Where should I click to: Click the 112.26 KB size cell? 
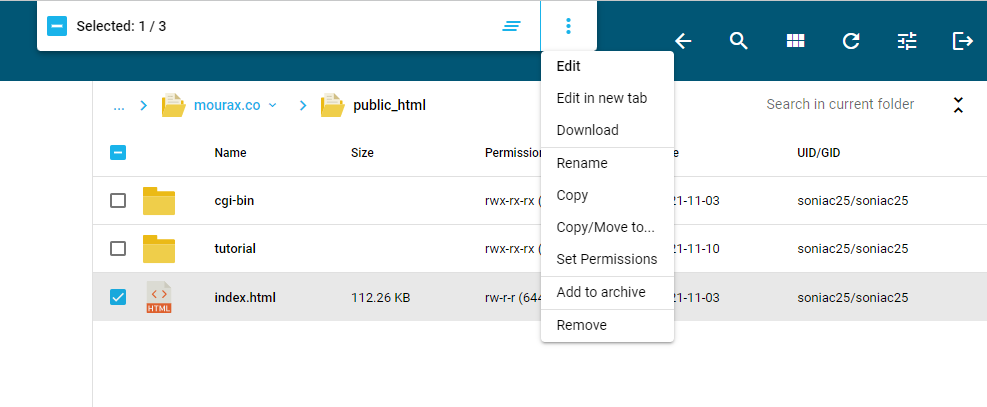click(x=381, y=298)
